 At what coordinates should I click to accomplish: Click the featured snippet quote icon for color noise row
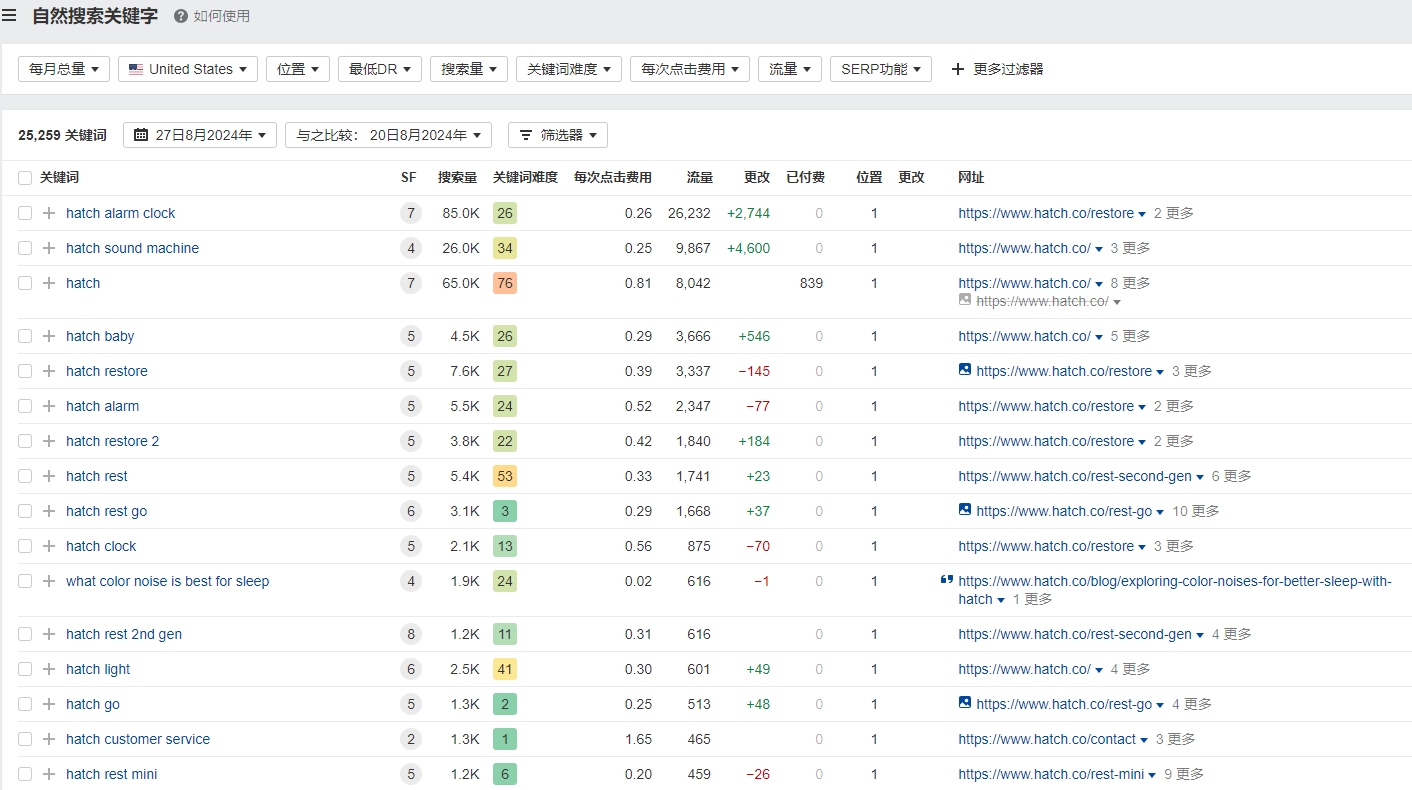(x=946, y=580)
